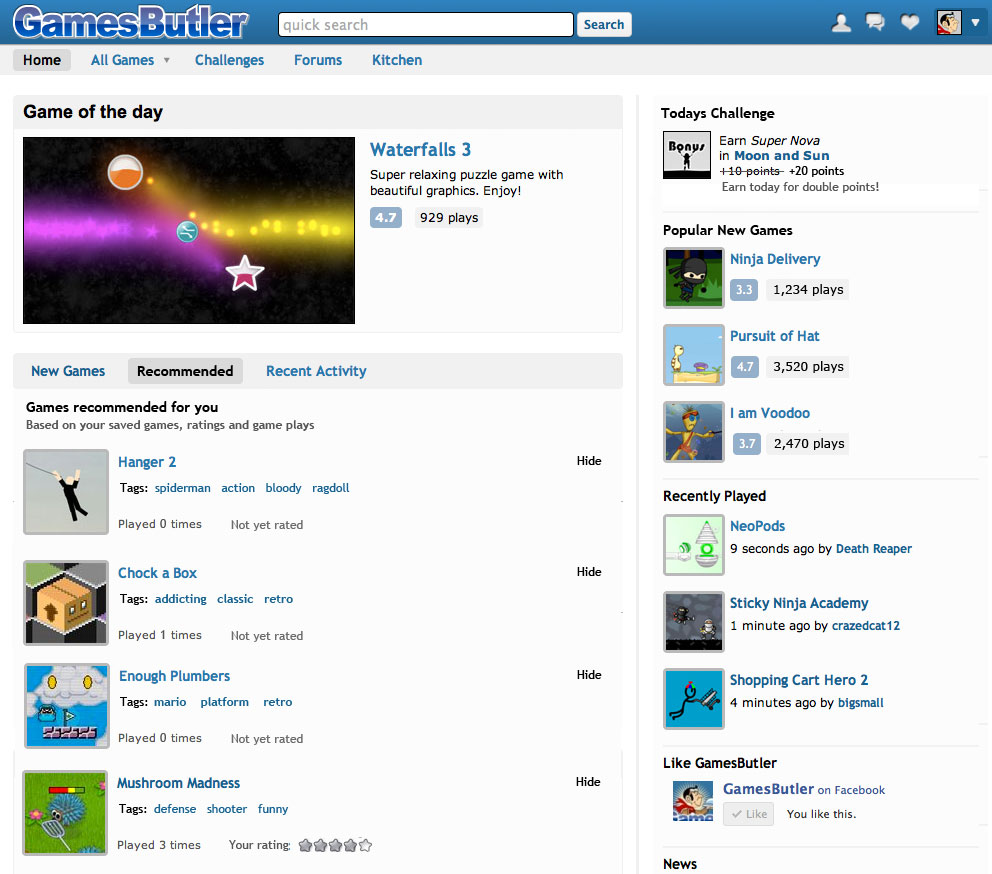Switch to the New Games tab
The height and width of the screenshot is (874, 992).
[68, 371]
